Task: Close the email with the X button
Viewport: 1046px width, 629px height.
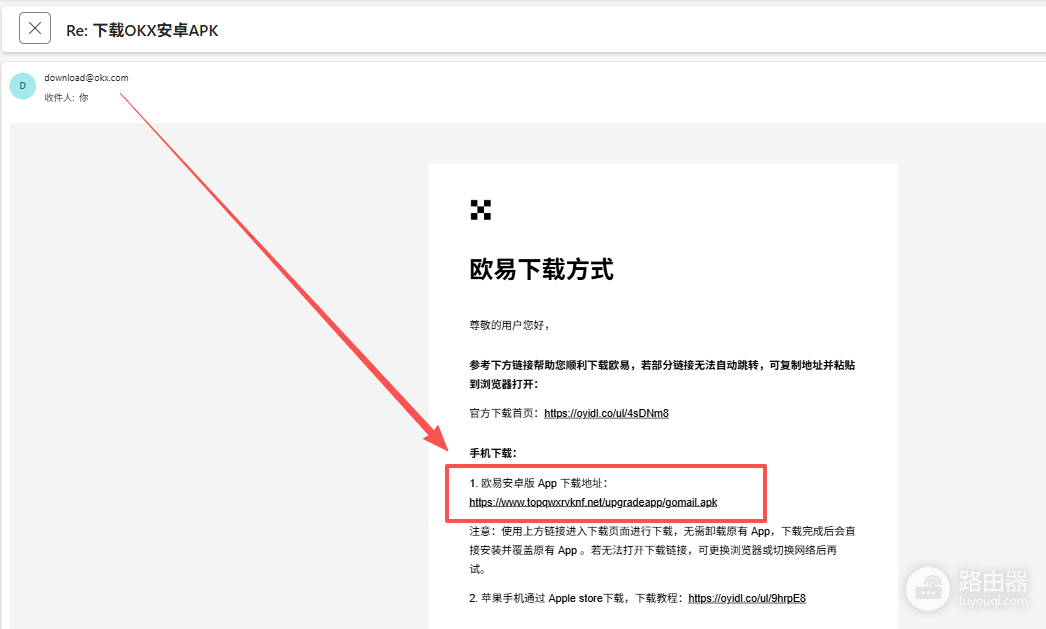Action: tap(35, 28)
